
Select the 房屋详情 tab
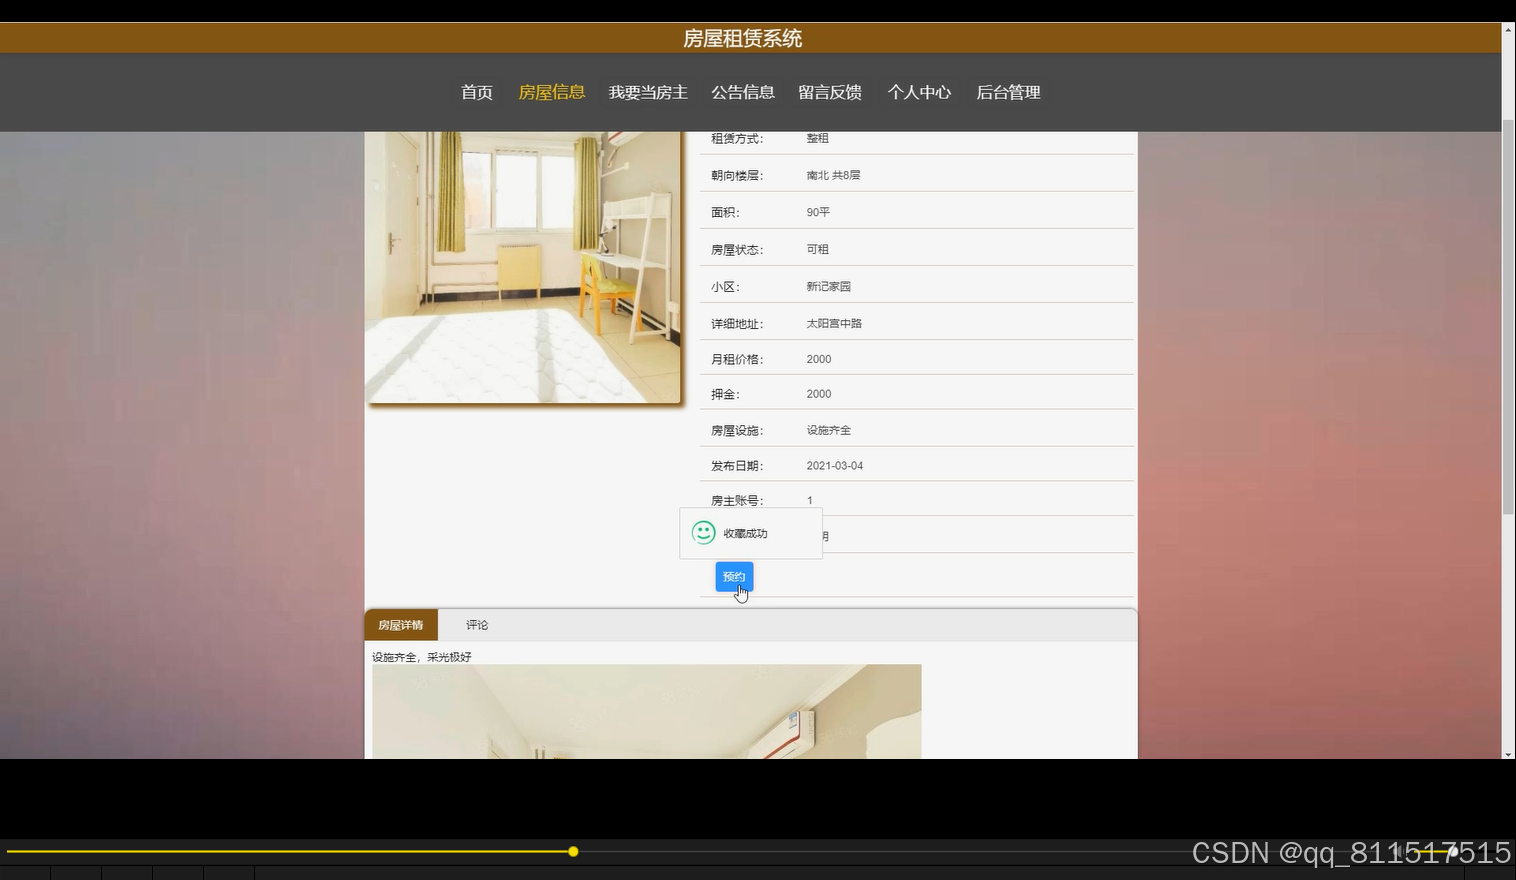point(401,624)
